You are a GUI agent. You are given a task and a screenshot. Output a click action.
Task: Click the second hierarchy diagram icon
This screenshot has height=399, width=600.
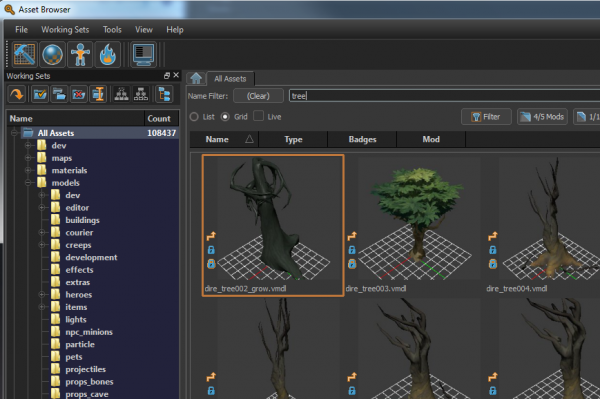(x=141, y=94)
